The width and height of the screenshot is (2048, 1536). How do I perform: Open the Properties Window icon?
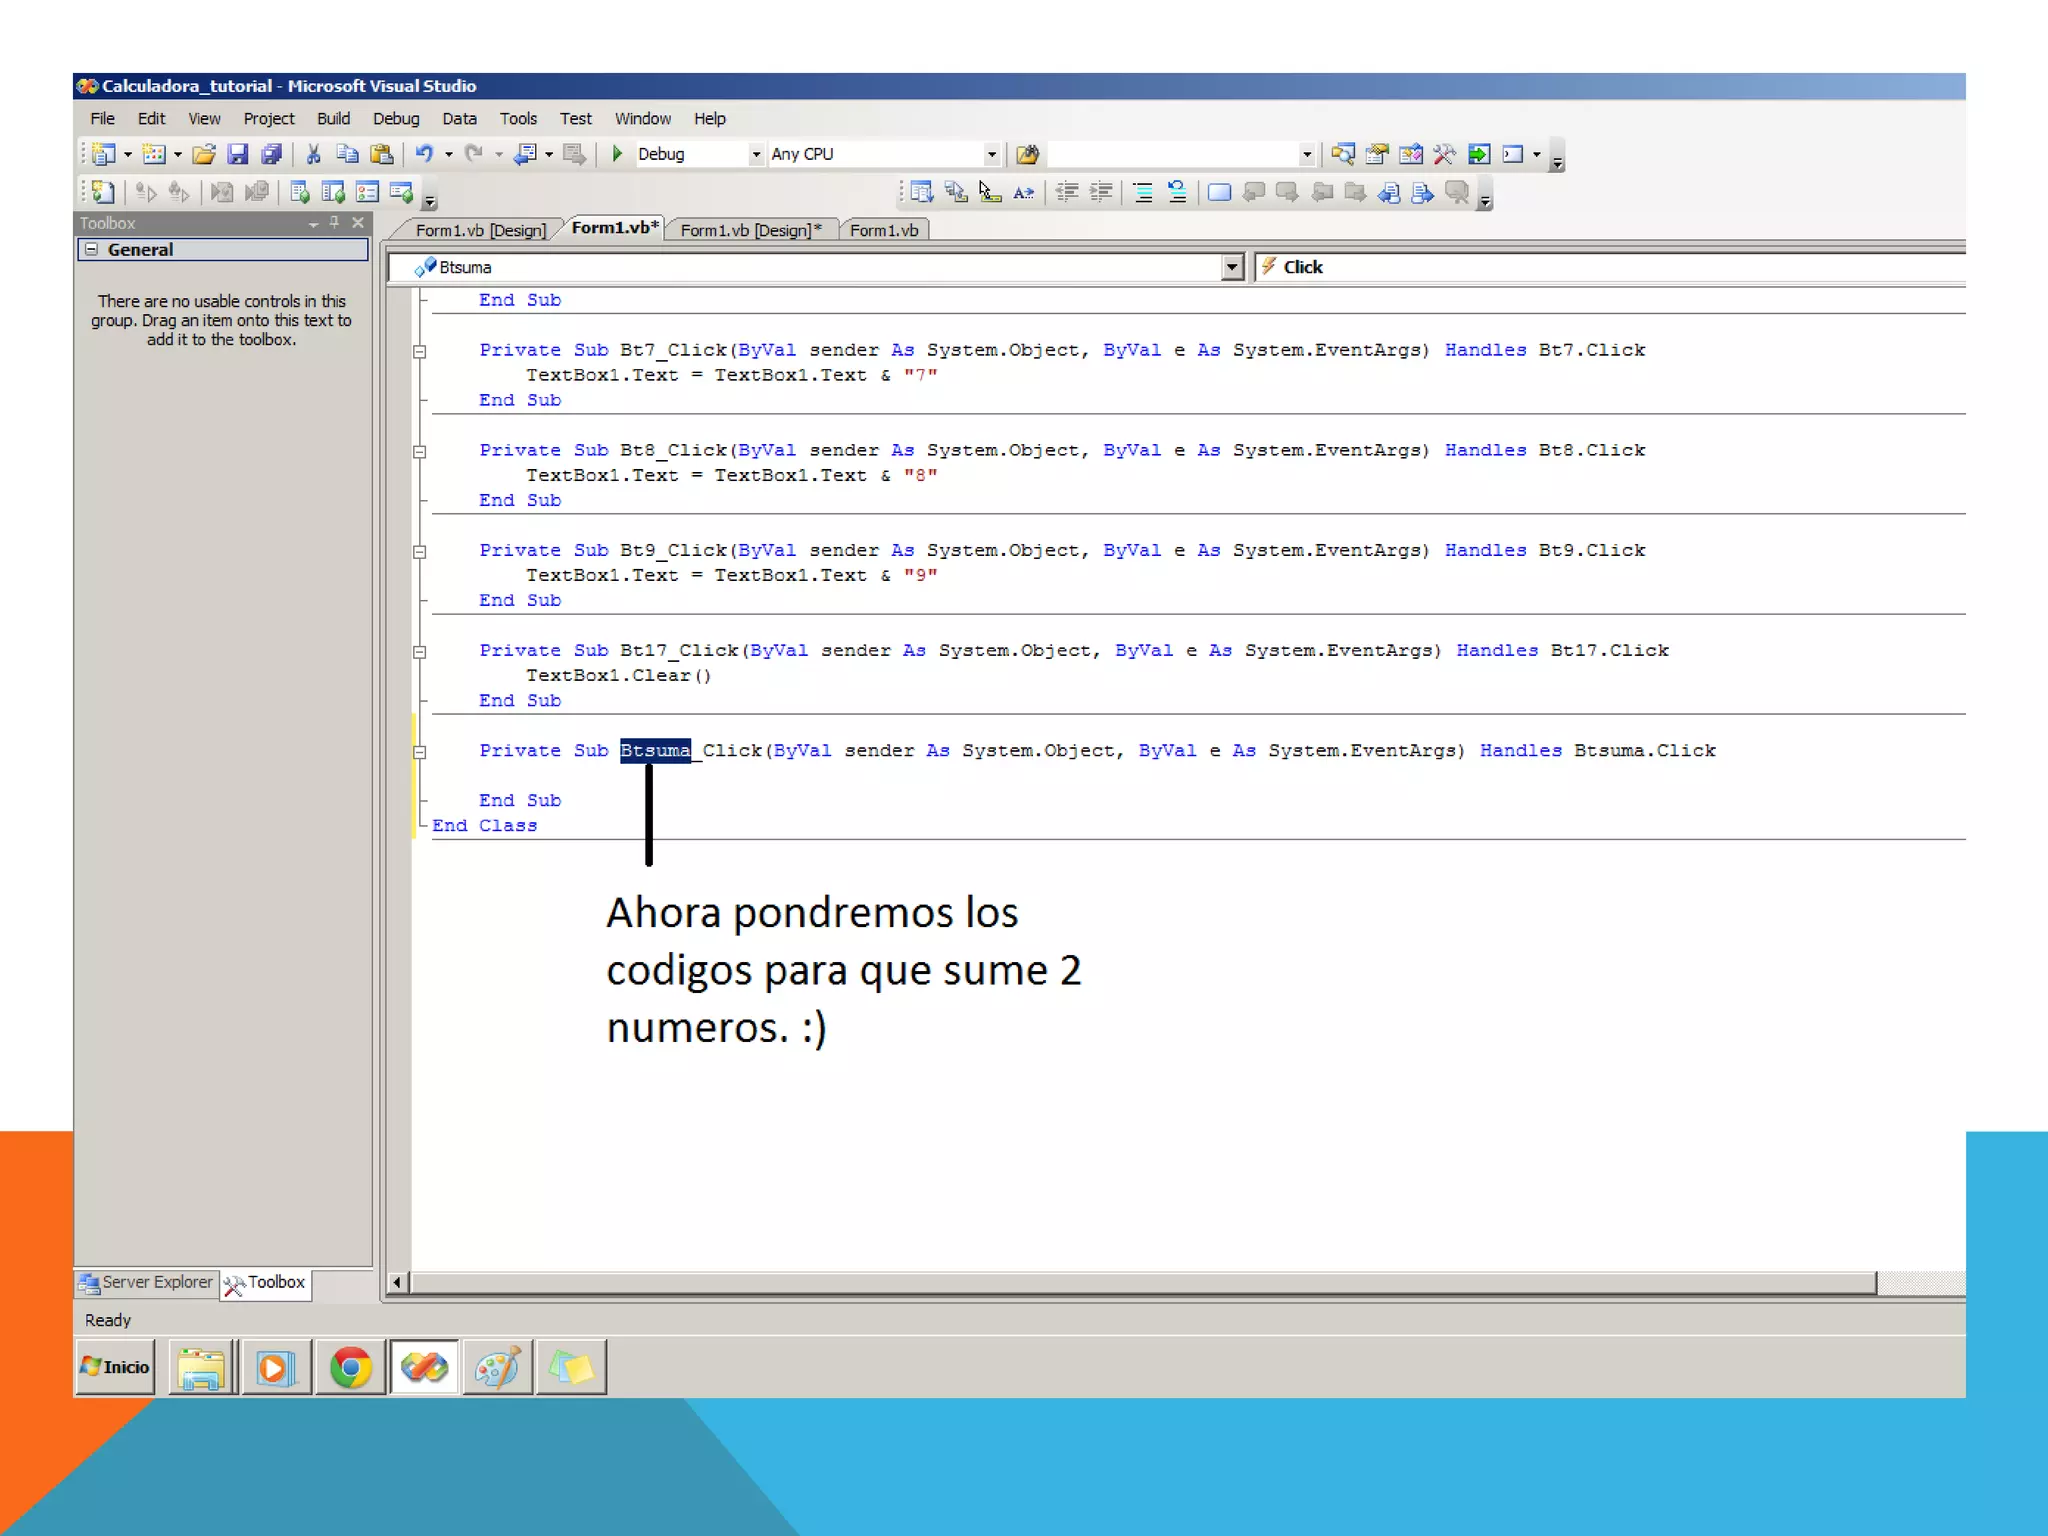click(x=1377, y=154)
